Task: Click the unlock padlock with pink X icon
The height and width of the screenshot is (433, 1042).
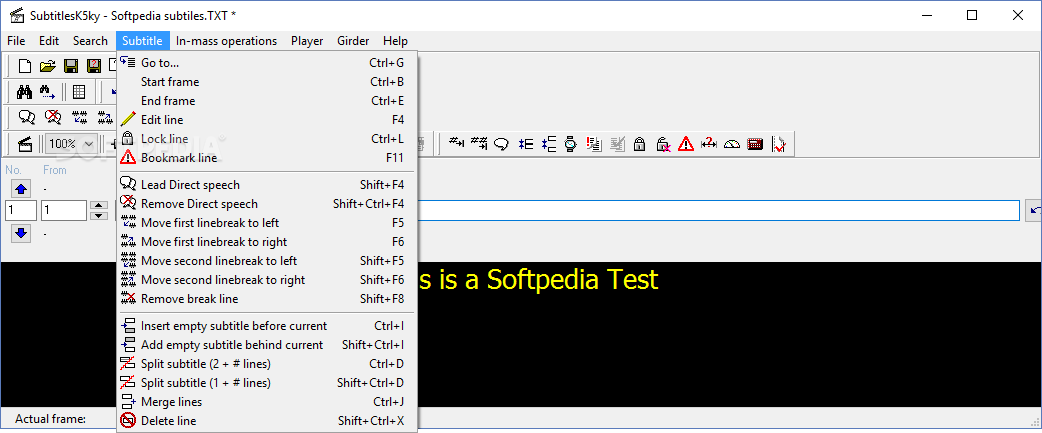Action: point(663,143)
